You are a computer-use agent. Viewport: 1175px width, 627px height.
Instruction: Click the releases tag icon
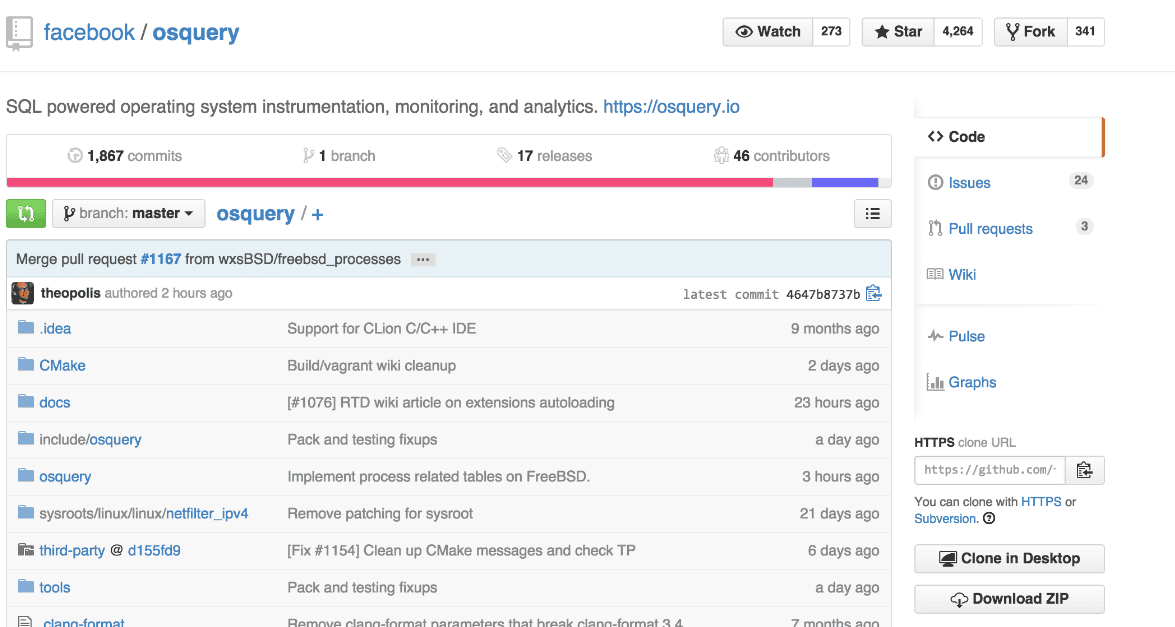click(504, 156)
